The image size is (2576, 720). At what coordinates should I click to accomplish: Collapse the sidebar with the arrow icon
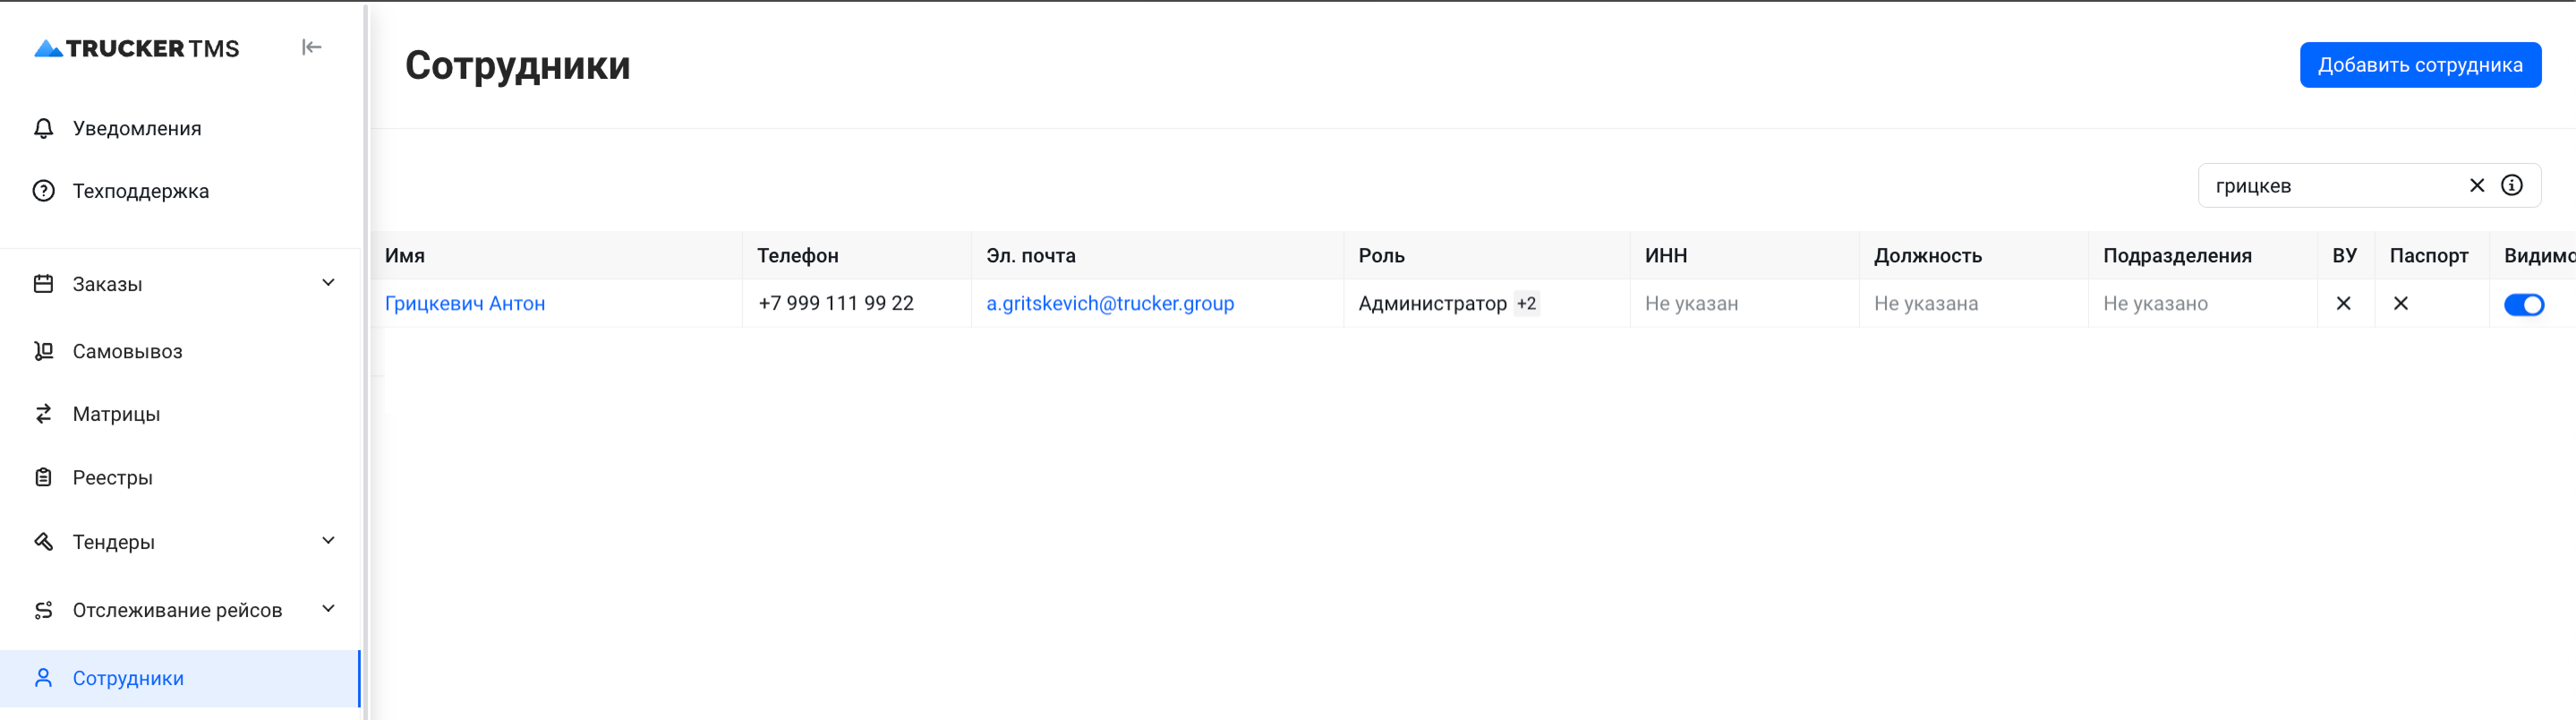coord(311,47)
